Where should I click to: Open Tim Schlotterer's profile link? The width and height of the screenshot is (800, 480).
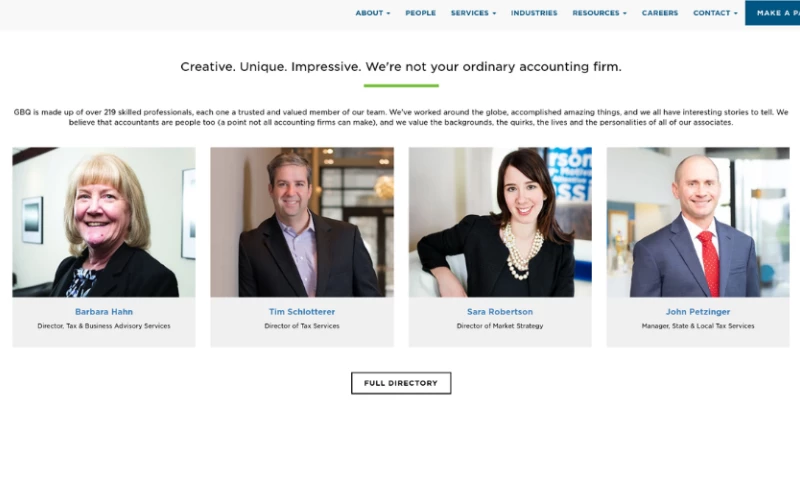point(302,312)
